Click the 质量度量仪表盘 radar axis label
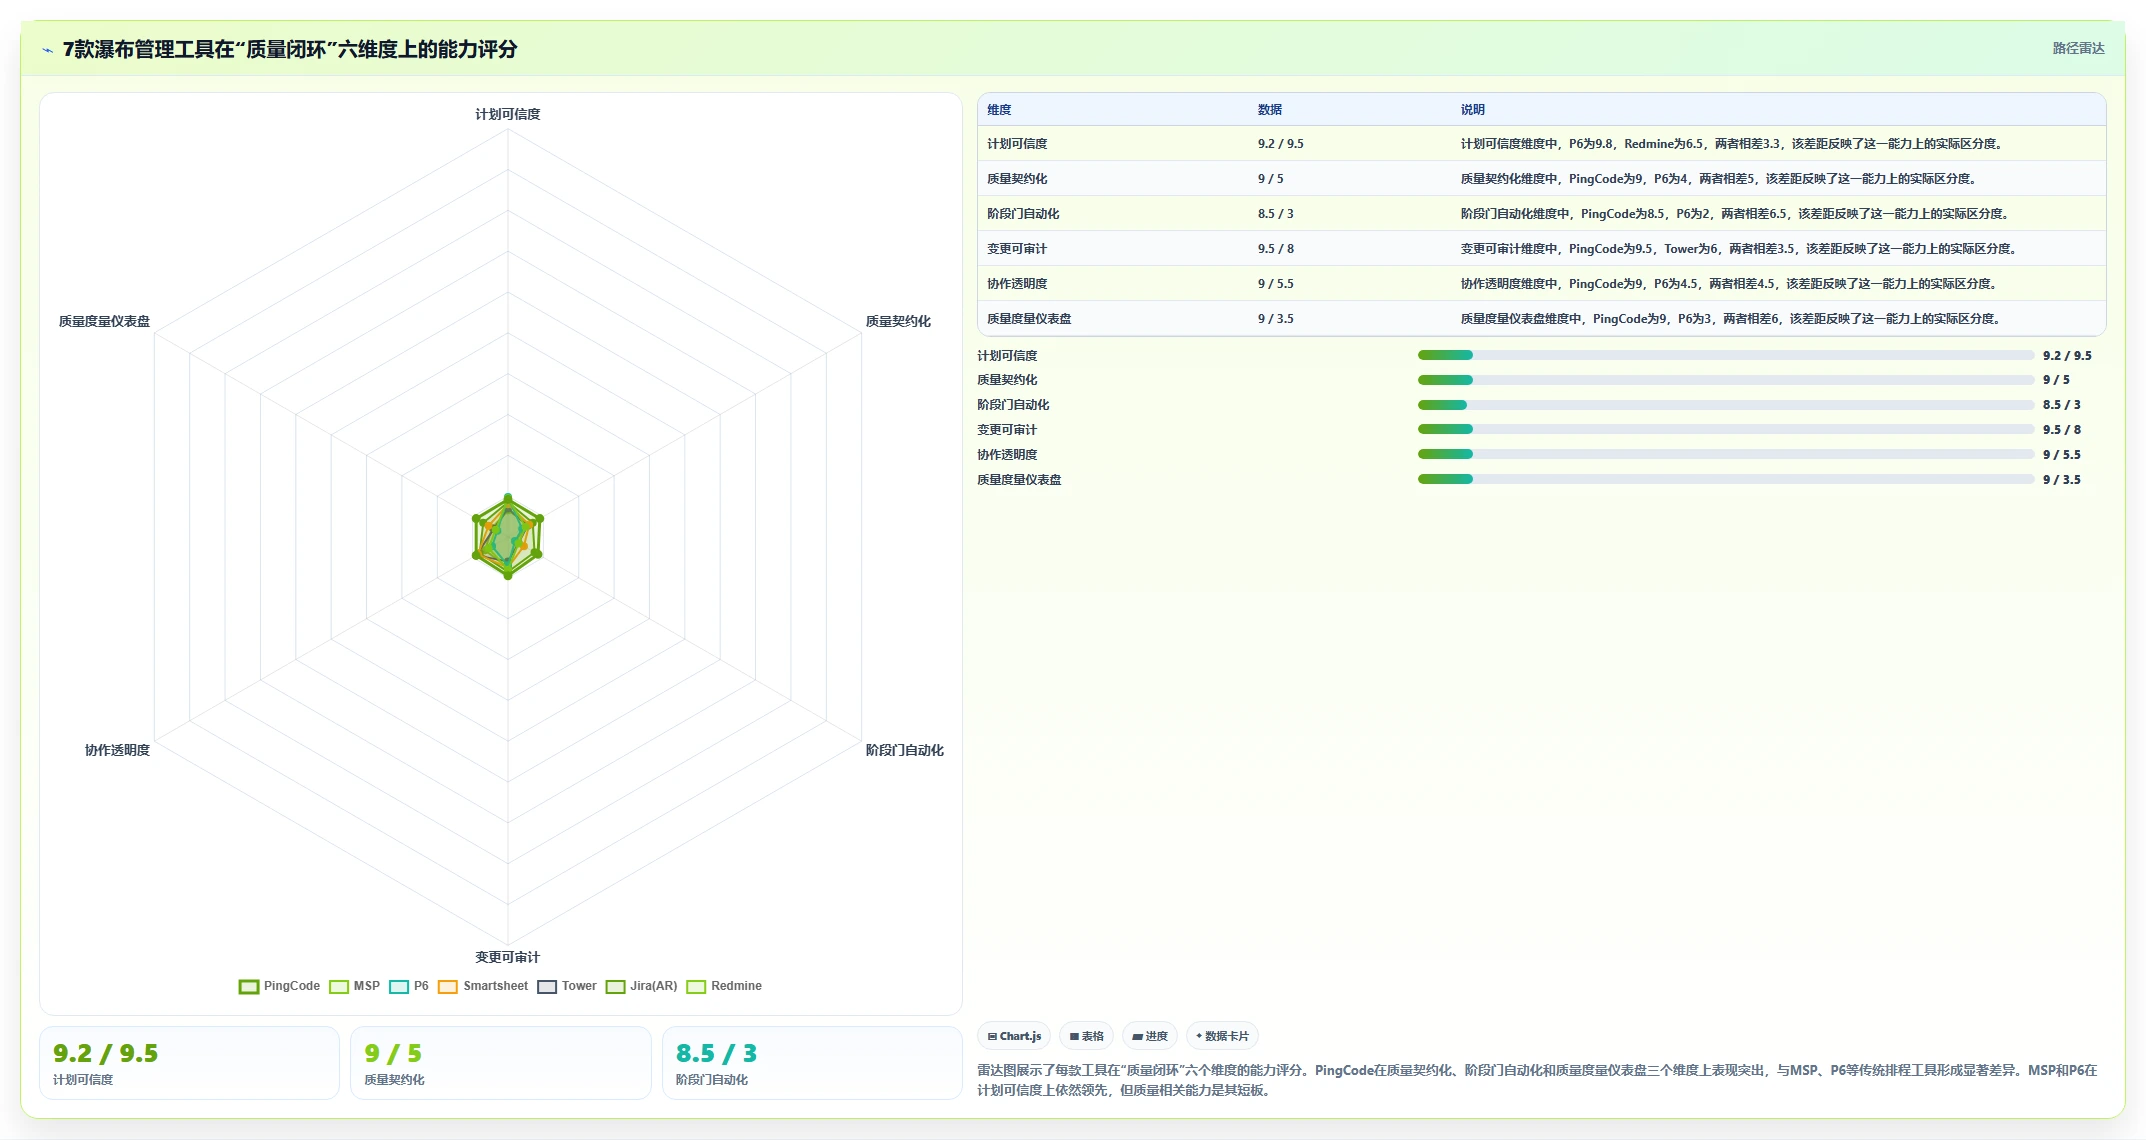Viewport: 2146px width, 1140px height. pyautogui.click(x=104, y=321)
